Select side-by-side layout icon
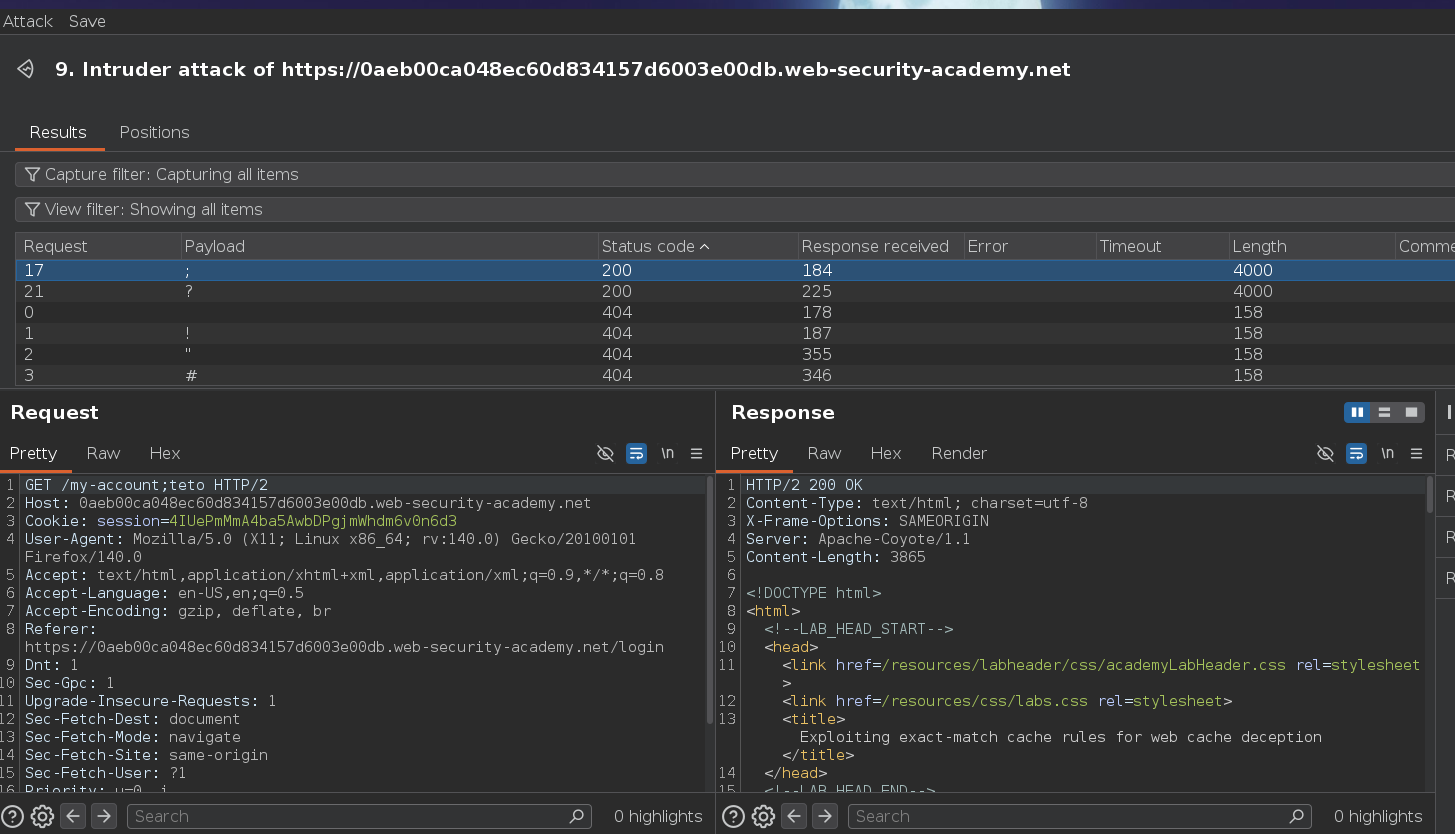Screen dimensions: 1455x834 coord(1357,412)
